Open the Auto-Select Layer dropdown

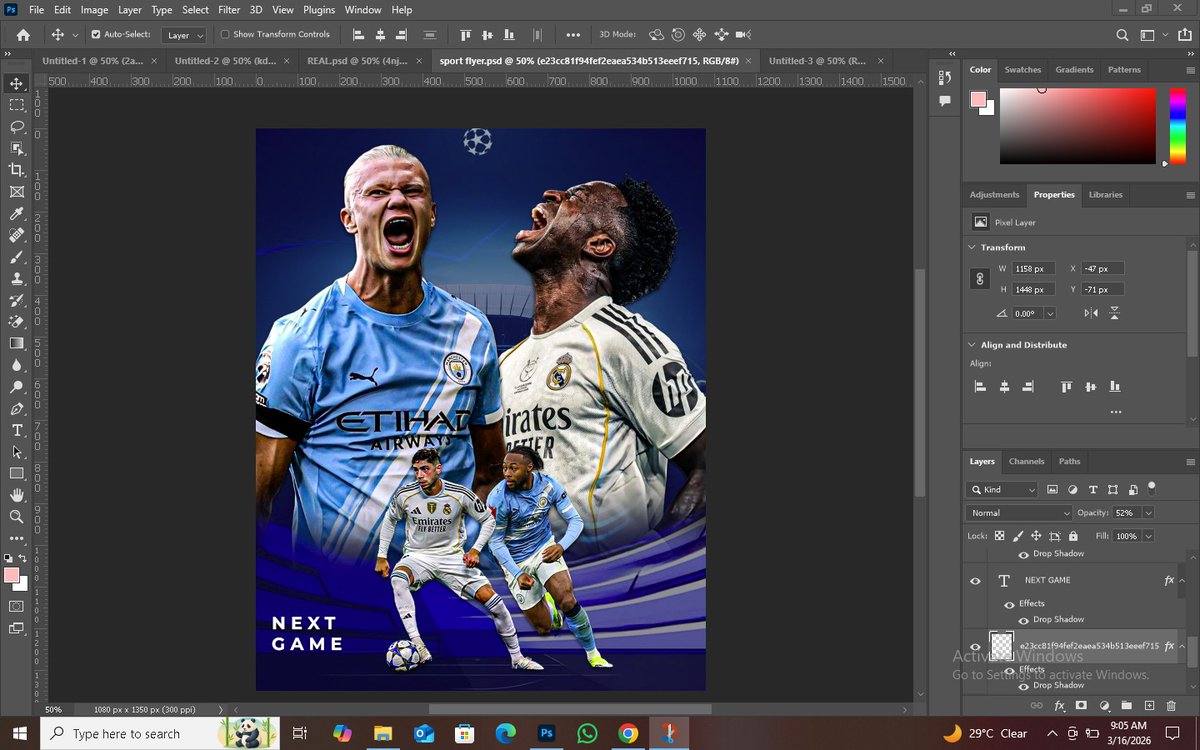(x=185, y=34)
